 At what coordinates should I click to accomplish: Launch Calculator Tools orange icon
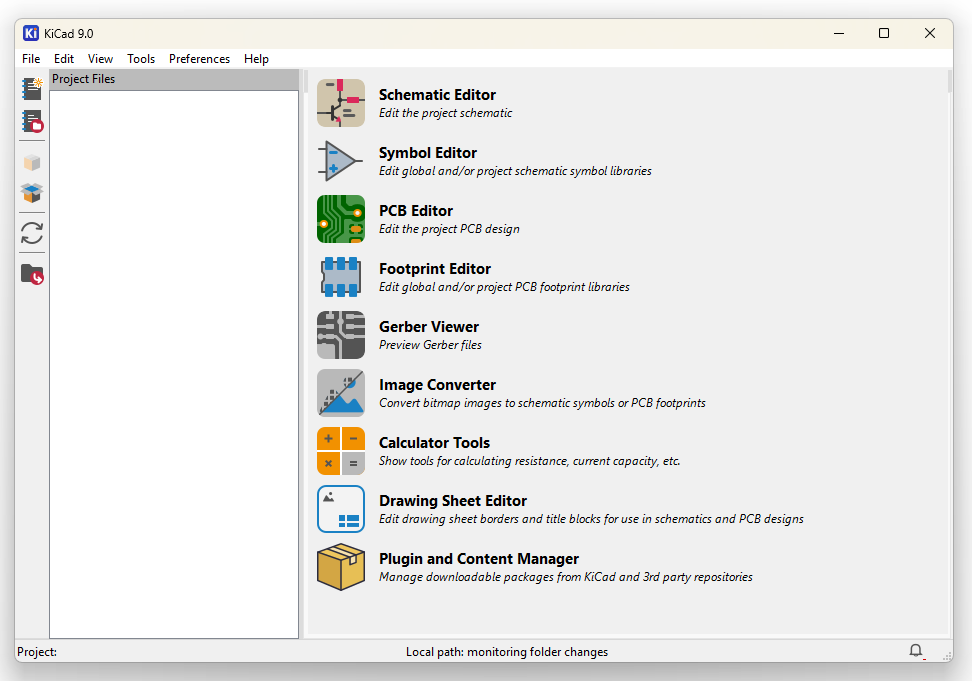tap(341, 451)
